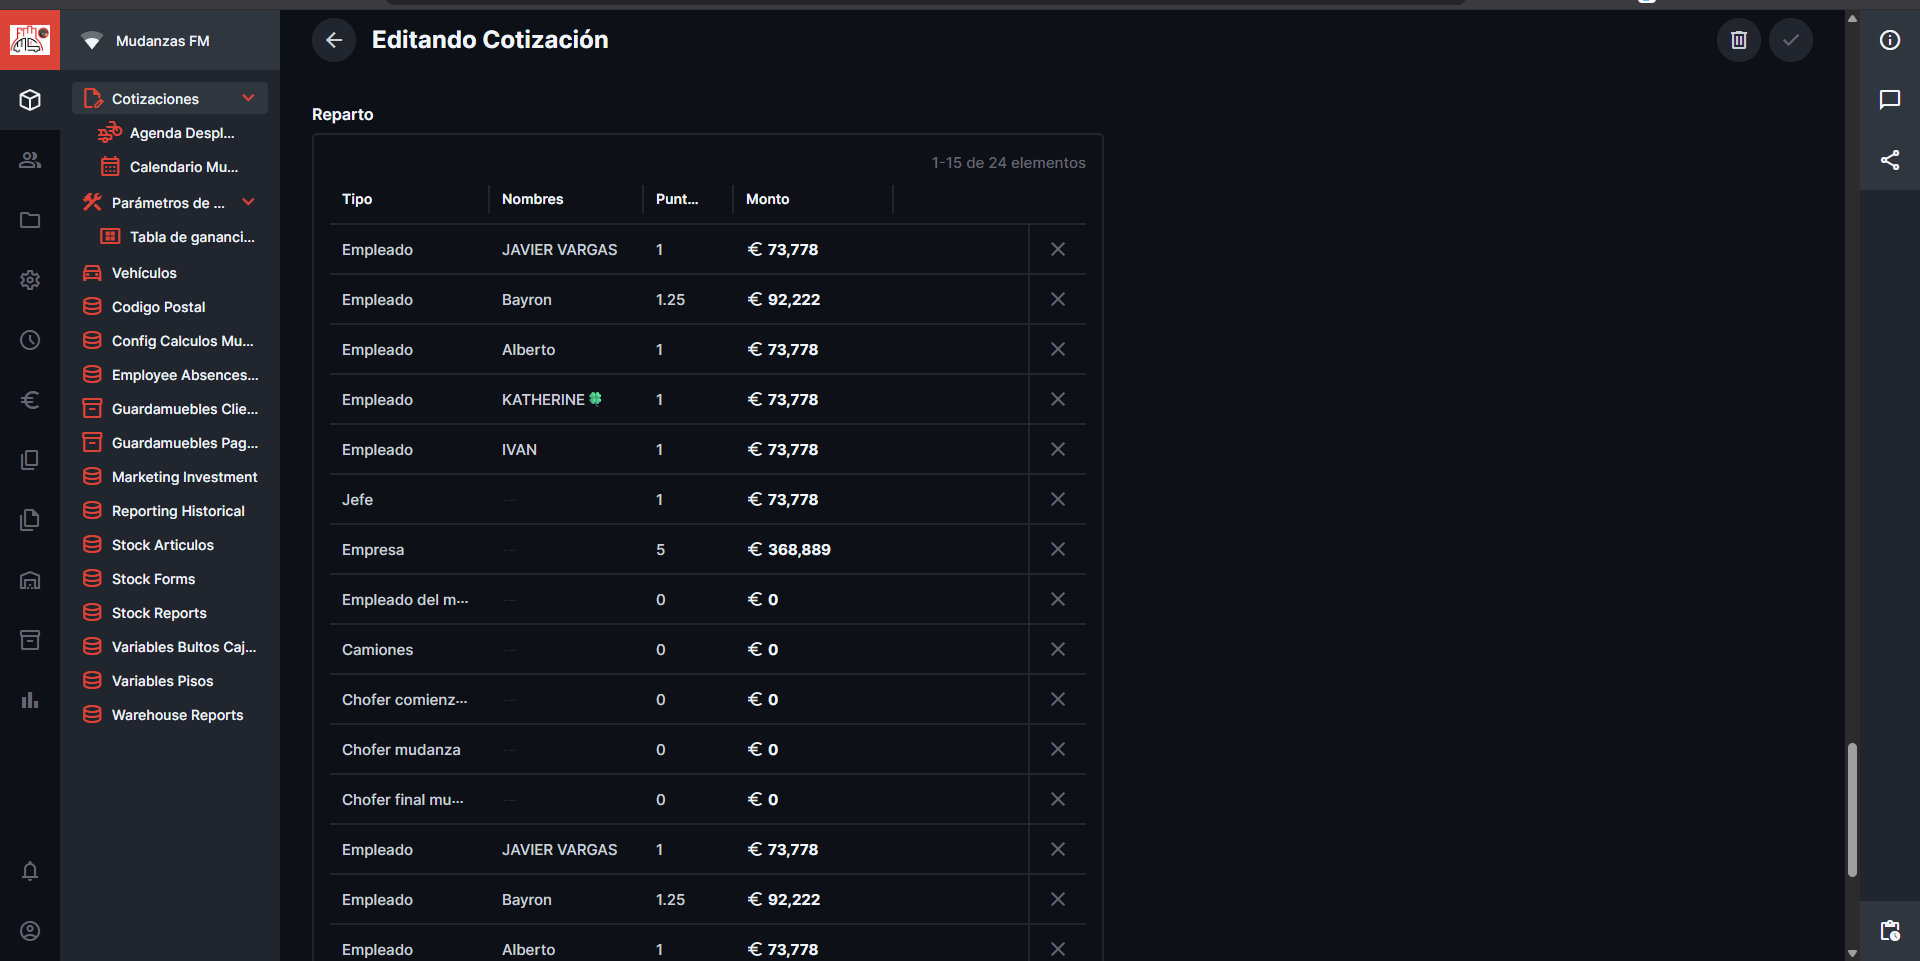Open the clock icon in the left rail
The width and height of the screenshot is (1920, 961).
point(30,340)
